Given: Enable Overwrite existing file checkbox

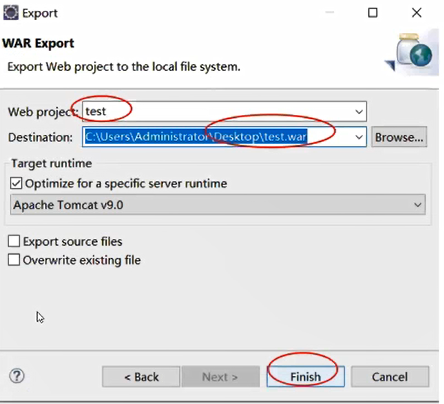Looking at the screenshot, I should (x=14, y=260).
